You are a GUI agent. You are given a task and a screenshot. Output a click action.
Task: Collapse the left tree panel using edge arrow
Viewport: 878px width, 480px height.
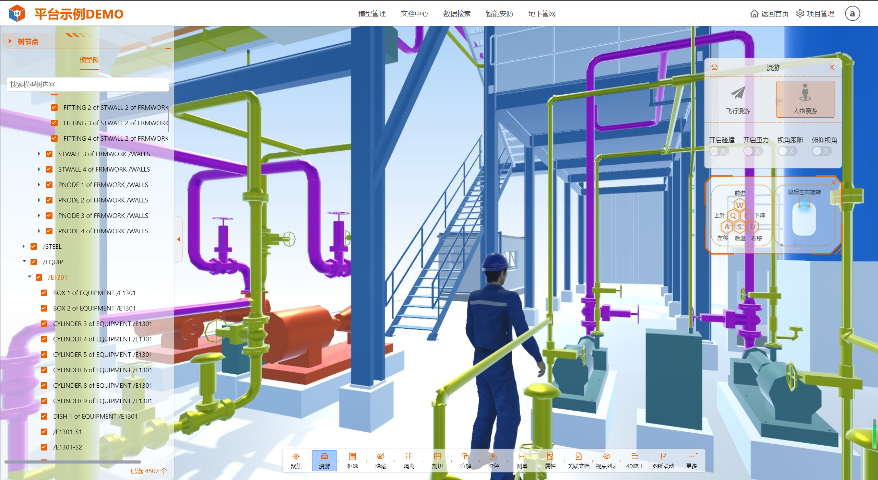point(178,239)
